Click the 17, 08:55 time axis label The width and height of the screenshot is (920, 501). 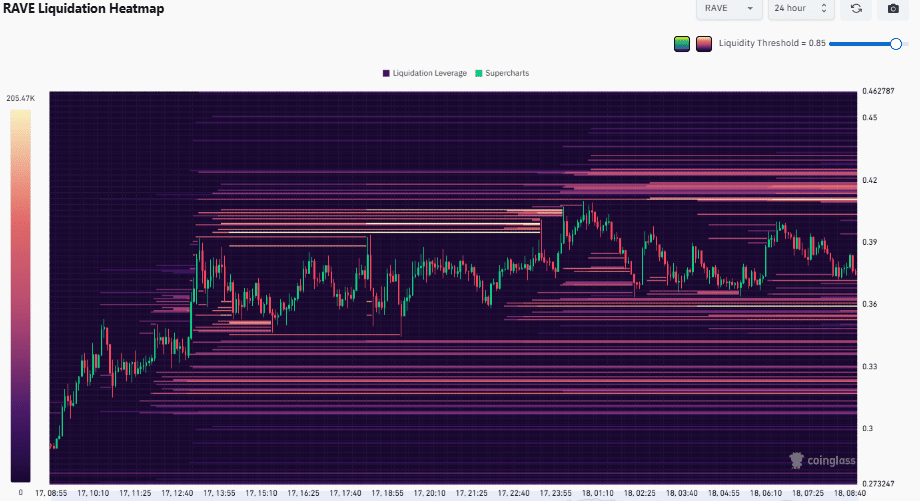(52, 493)
